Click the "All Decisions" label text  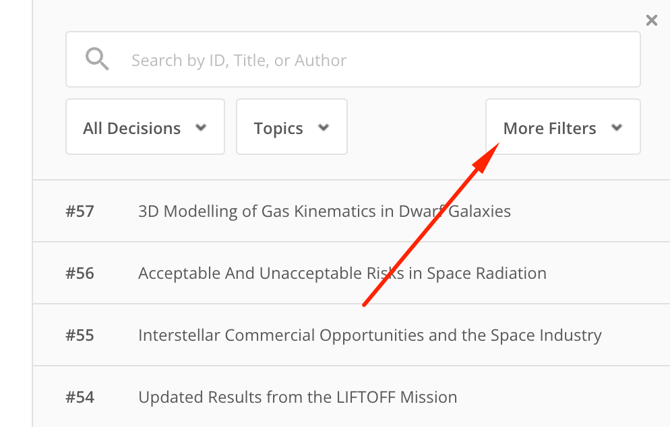tap(132, 128)
